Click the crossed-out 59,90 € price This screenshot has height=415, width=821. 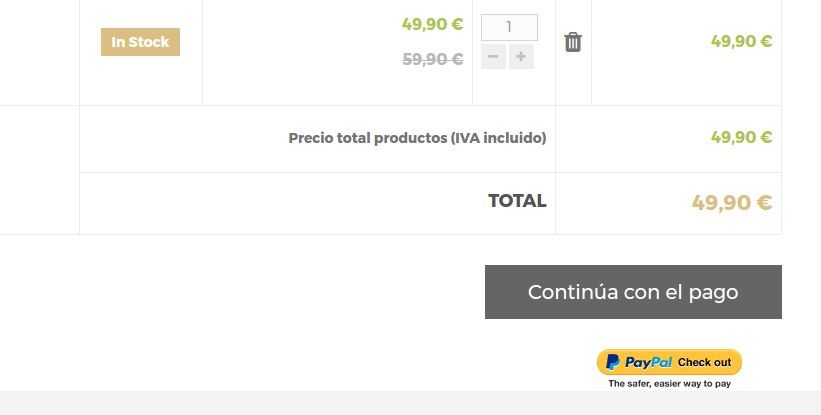pos(432,59)
